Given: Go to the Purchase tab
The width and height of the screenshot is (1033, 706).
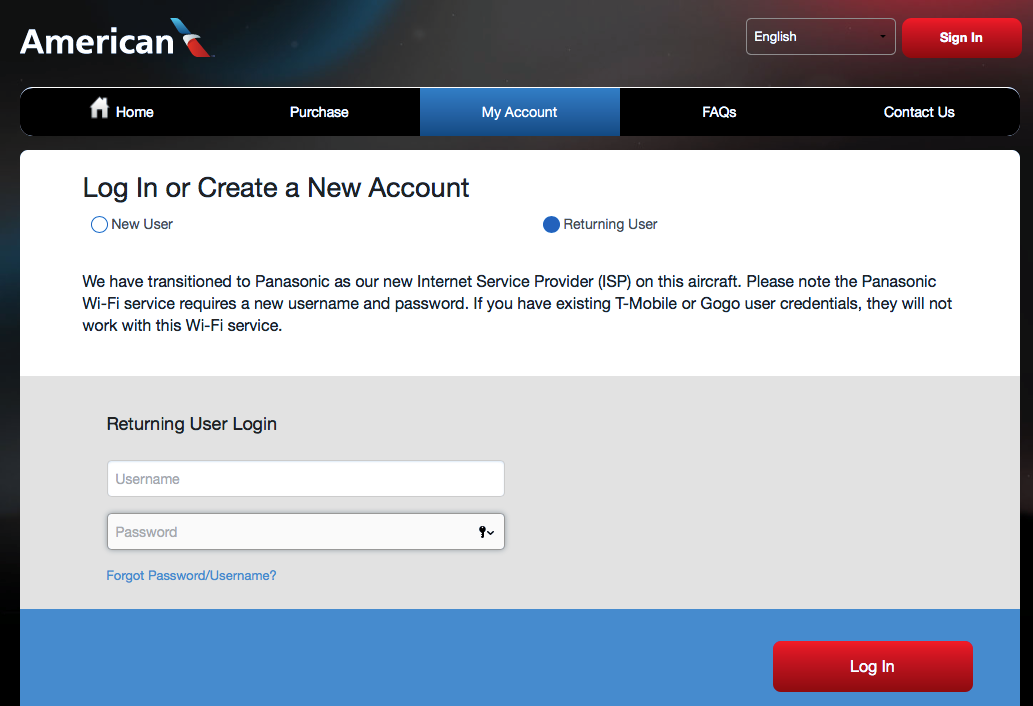Looking at the screenshot, I should 319,112.
